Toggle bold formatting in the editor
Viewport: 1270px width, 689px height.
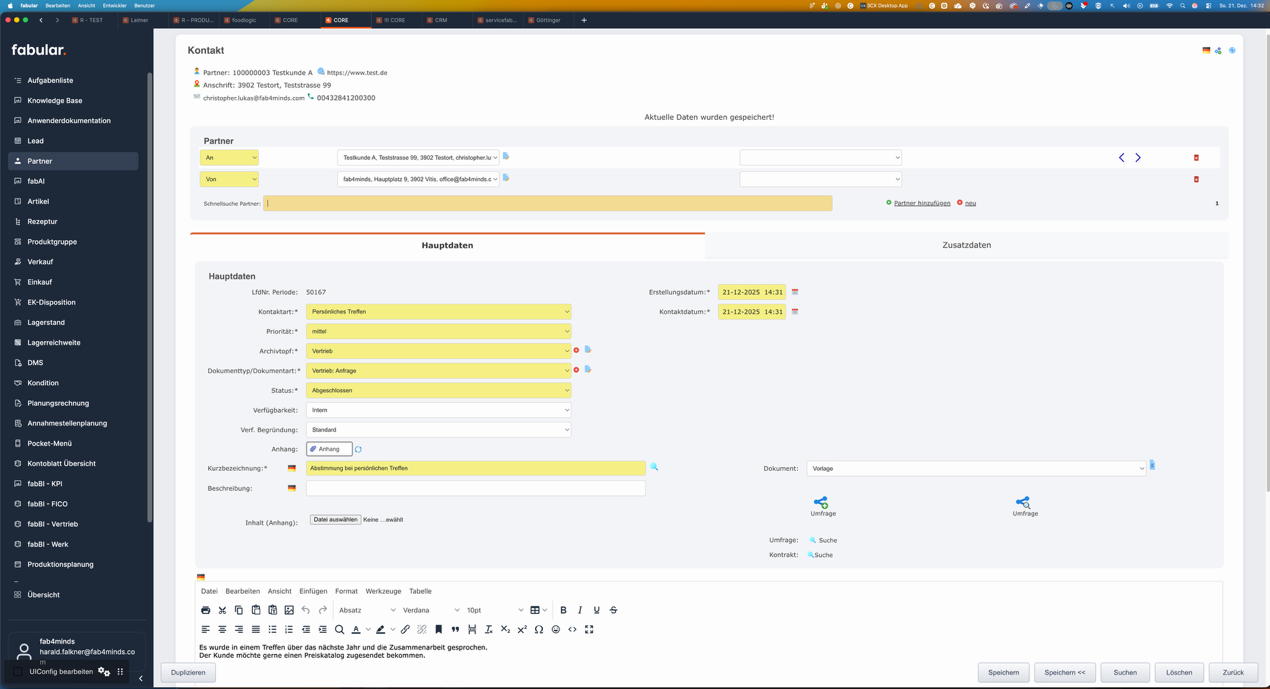click(563, 610)
